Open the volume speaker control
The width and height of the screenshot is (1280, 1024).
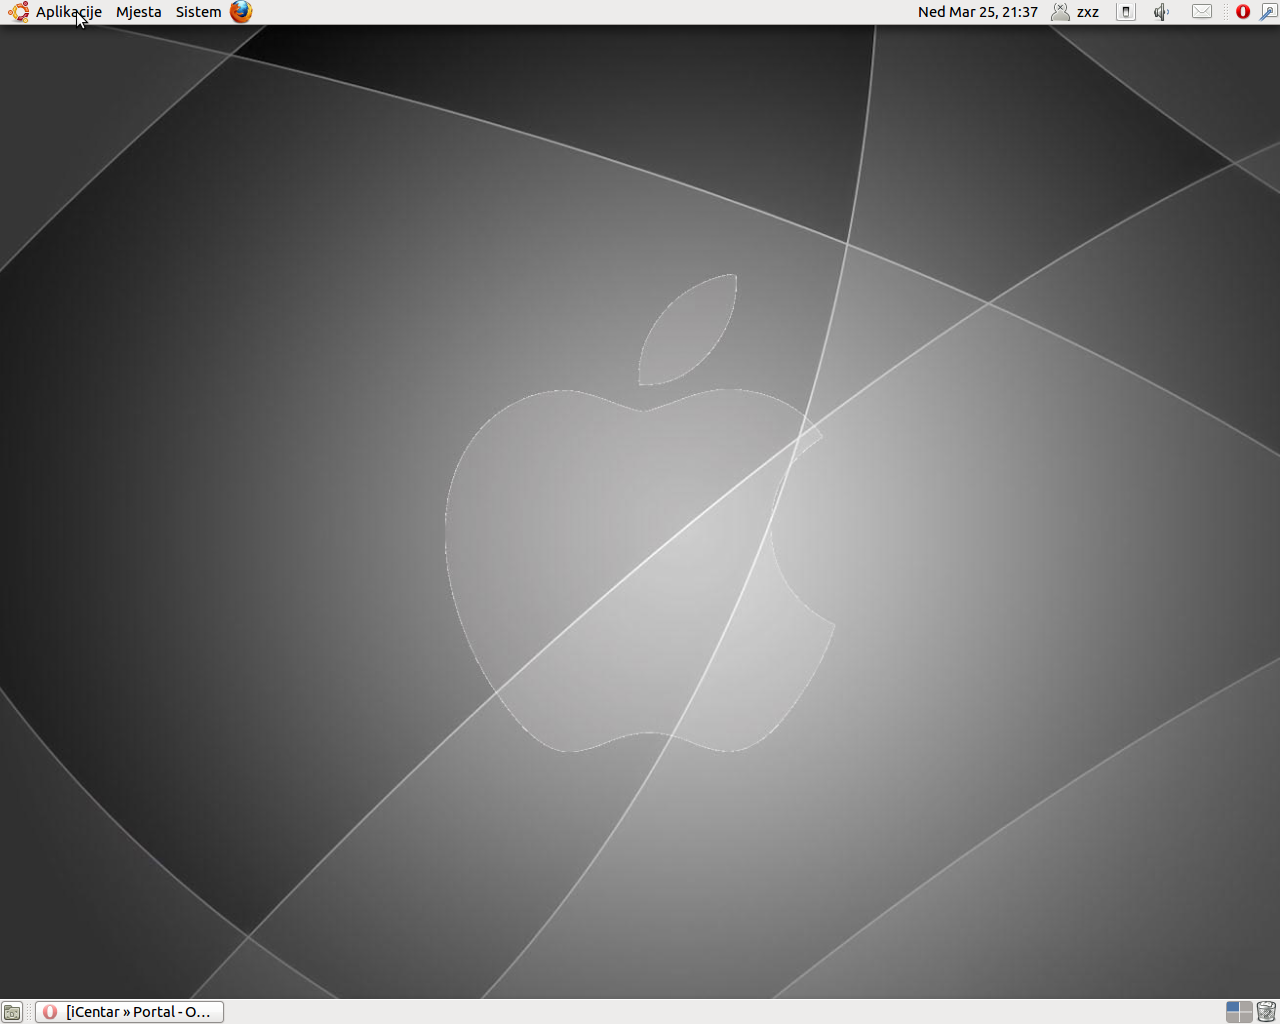[x=1161, y=12]
